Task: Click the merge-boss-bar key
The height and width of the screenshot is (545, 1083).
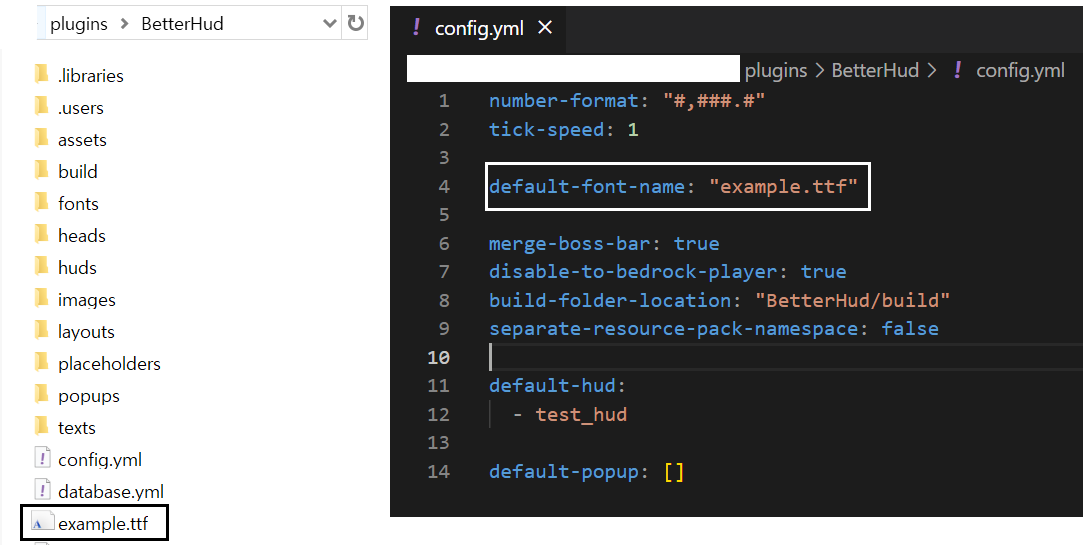Action: pos(569,243)
